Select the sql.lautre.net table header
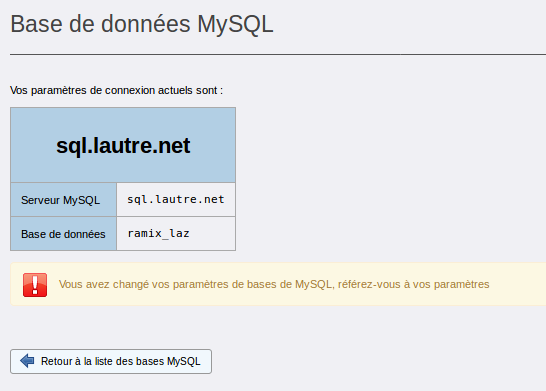 click(123, 145)
